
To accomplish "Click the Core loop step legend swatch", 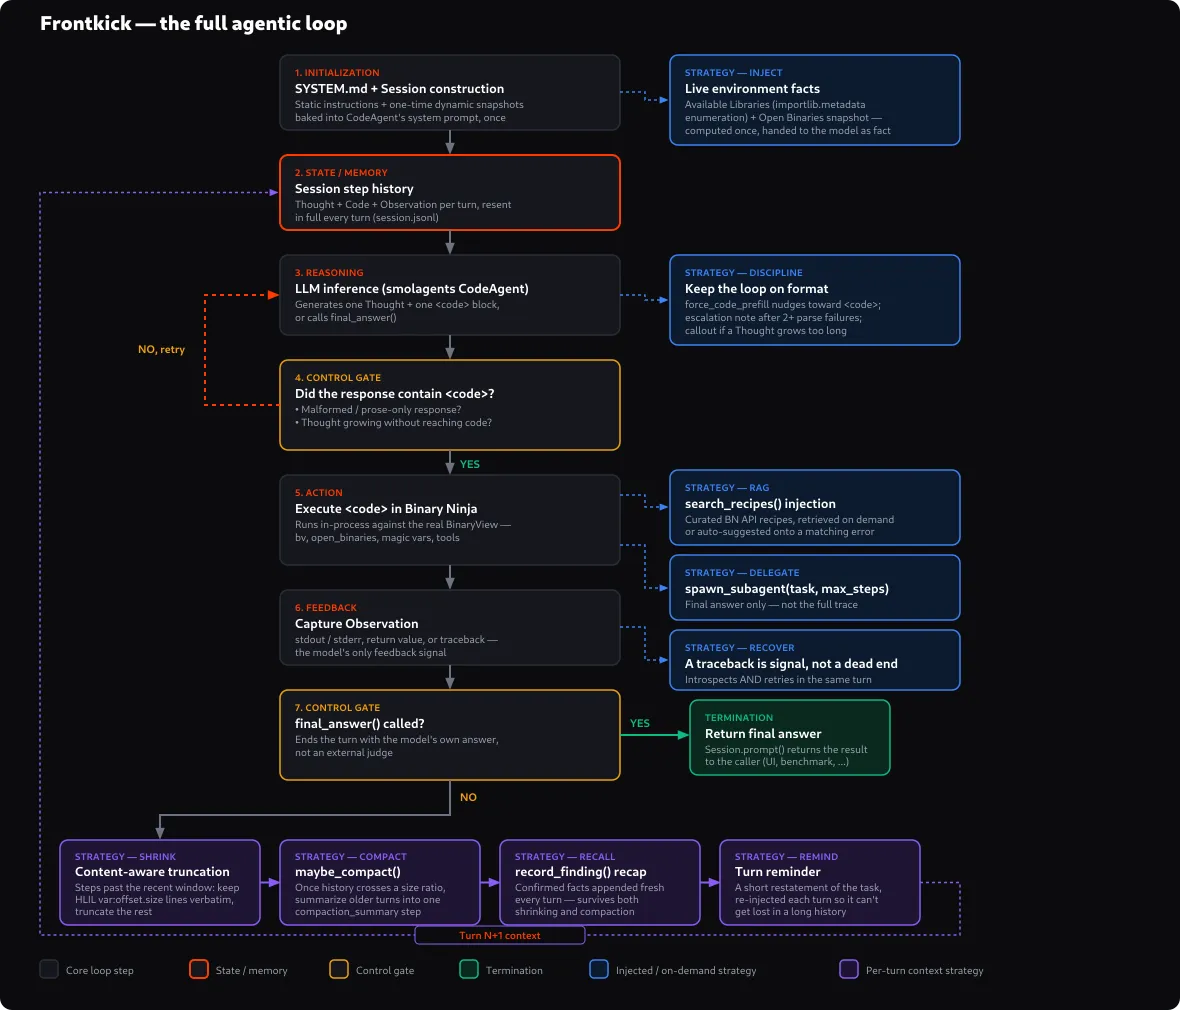I will click(49, 969).
